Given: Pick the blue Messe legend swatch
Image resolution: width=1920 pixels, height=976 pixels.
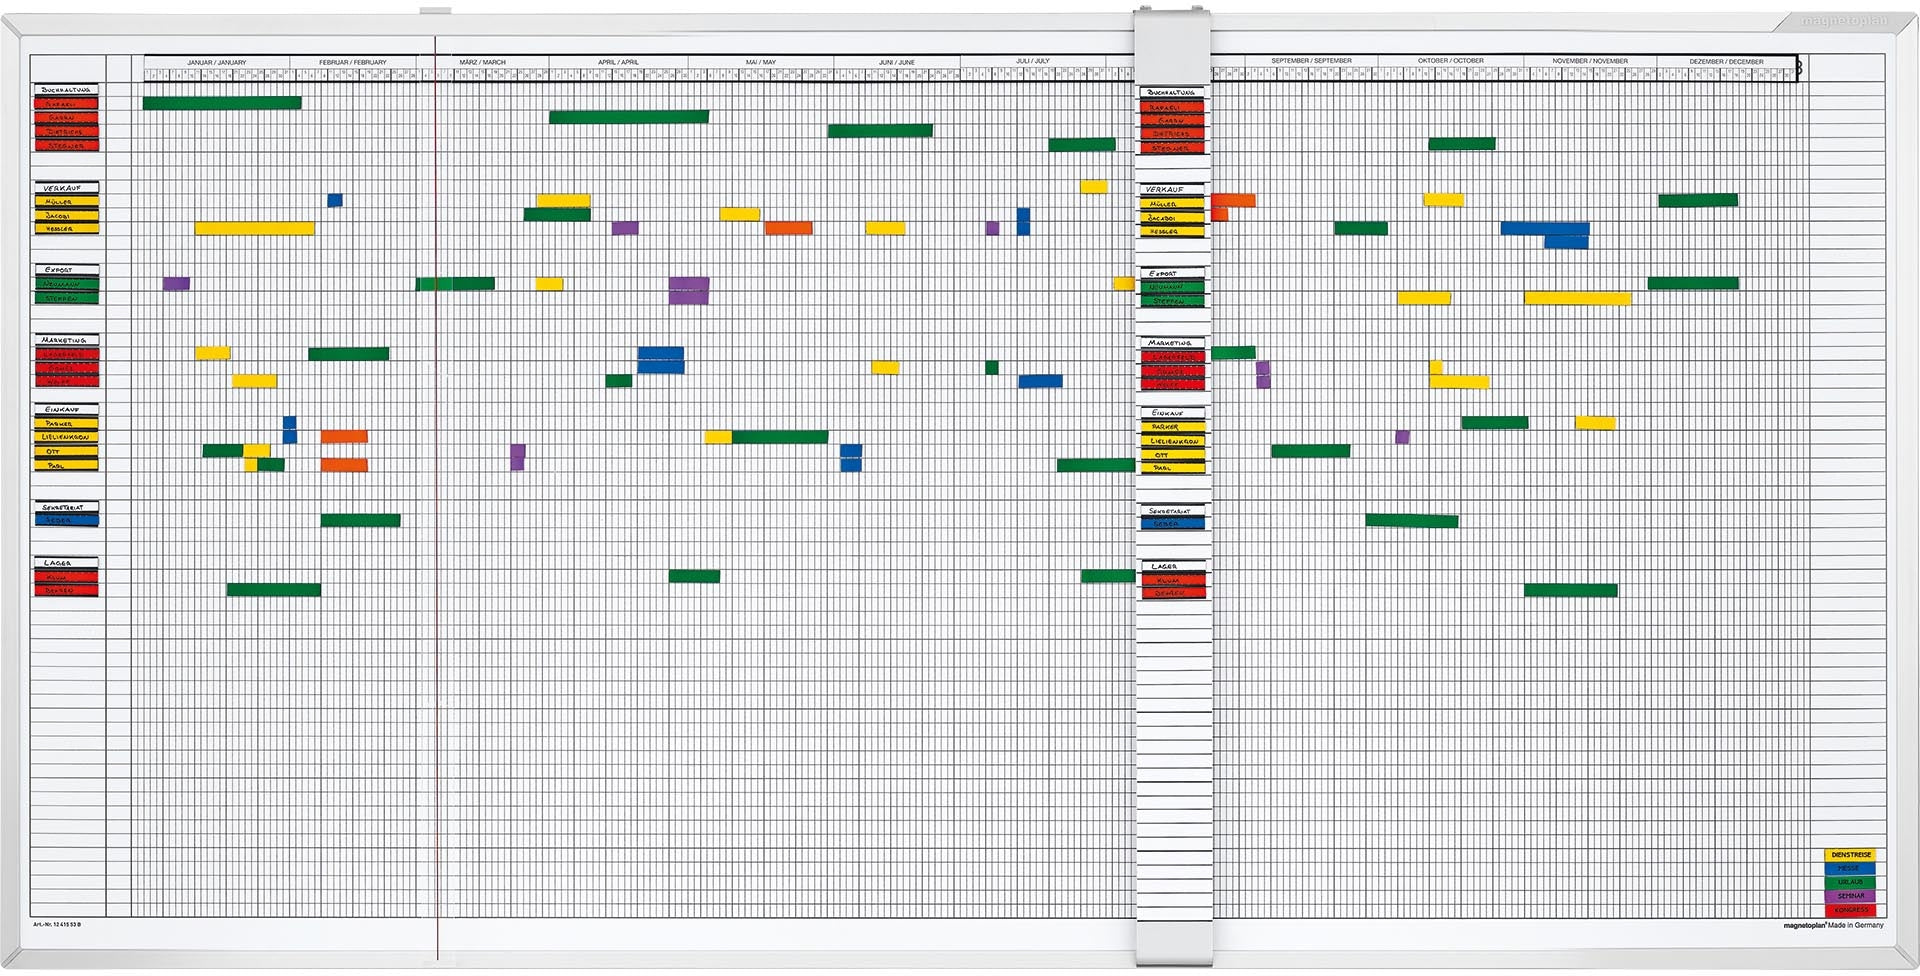Looking at the screenshot, I should [x=1850, y=869].
